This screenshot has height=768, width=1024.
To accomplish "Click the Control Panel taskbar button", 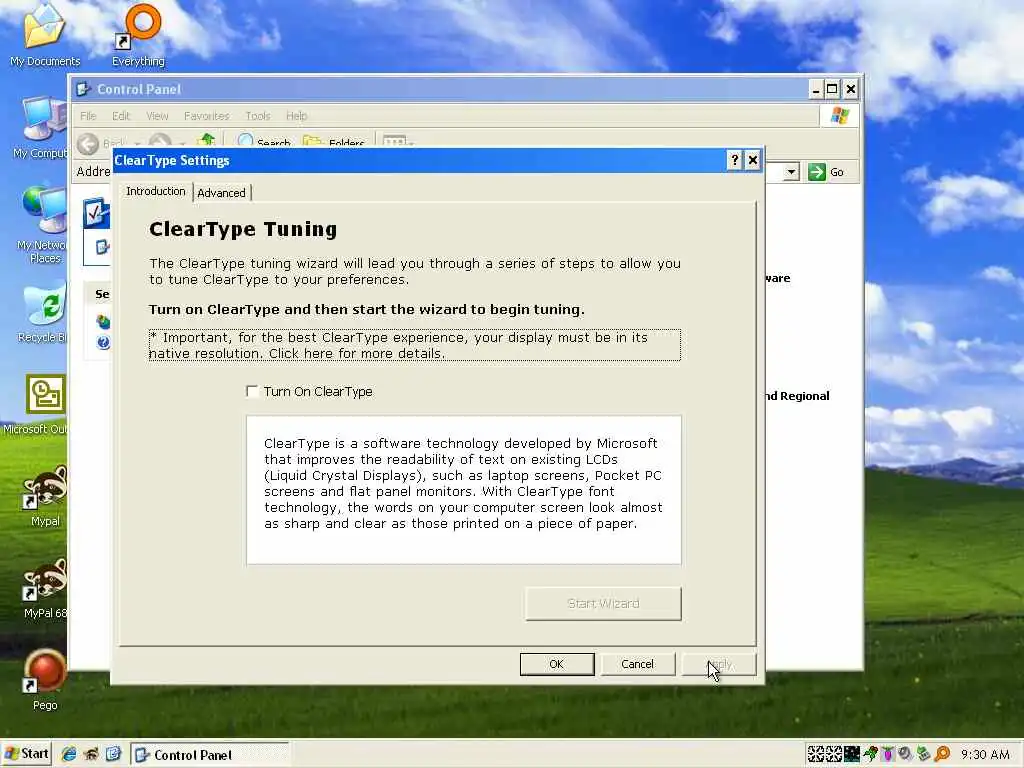I will tap(210, 755).
